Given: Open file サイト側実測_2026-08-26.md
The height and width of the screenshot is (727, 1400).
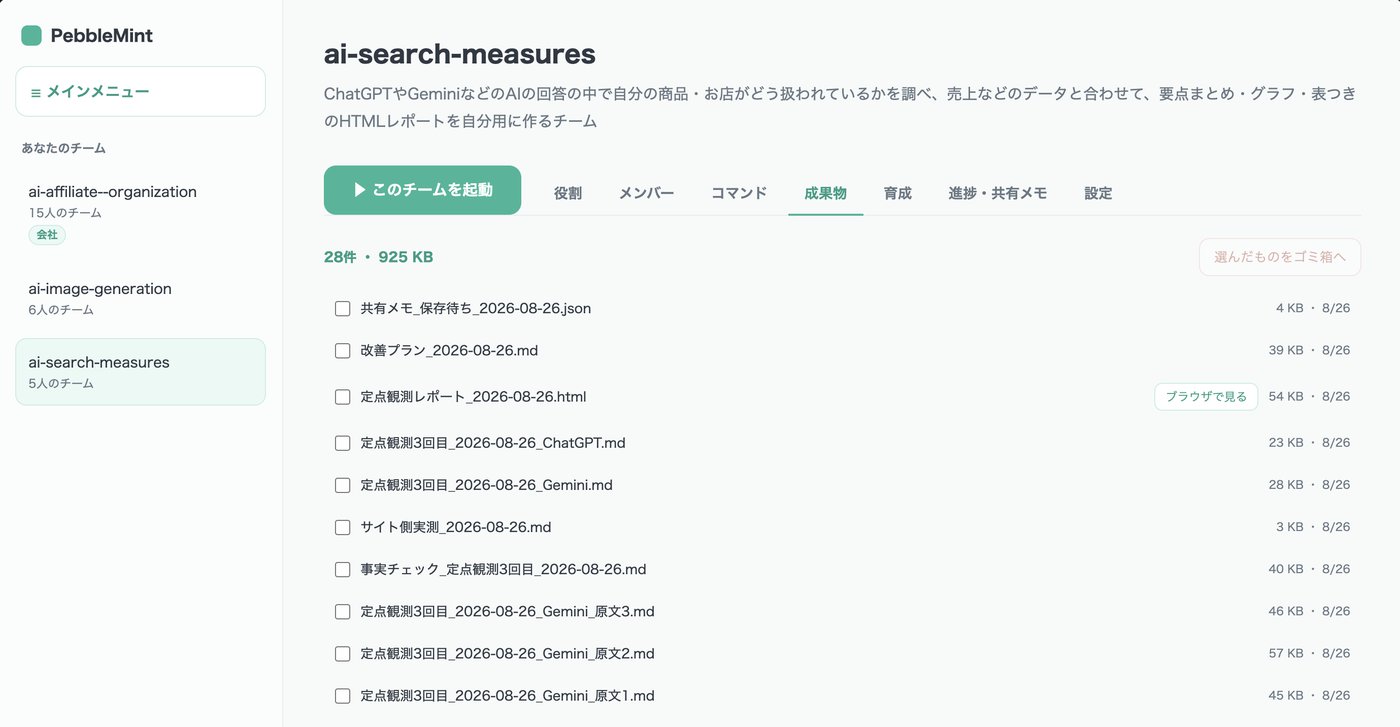Looking at the screenshot, I should click(456, 527).
